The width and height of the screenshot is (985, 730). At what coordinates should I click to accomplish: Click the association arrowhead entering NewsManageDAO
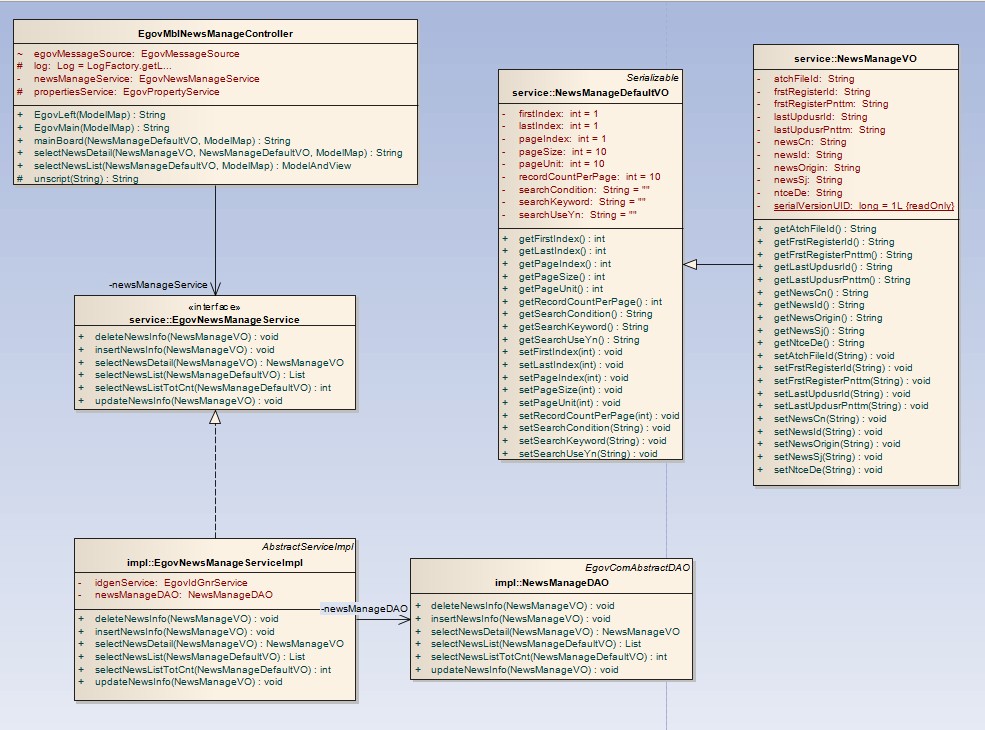[405, 619]
